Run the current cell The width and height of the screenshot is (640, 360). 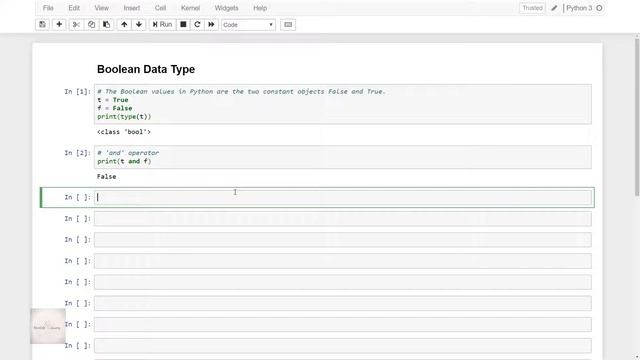[162, 24]
